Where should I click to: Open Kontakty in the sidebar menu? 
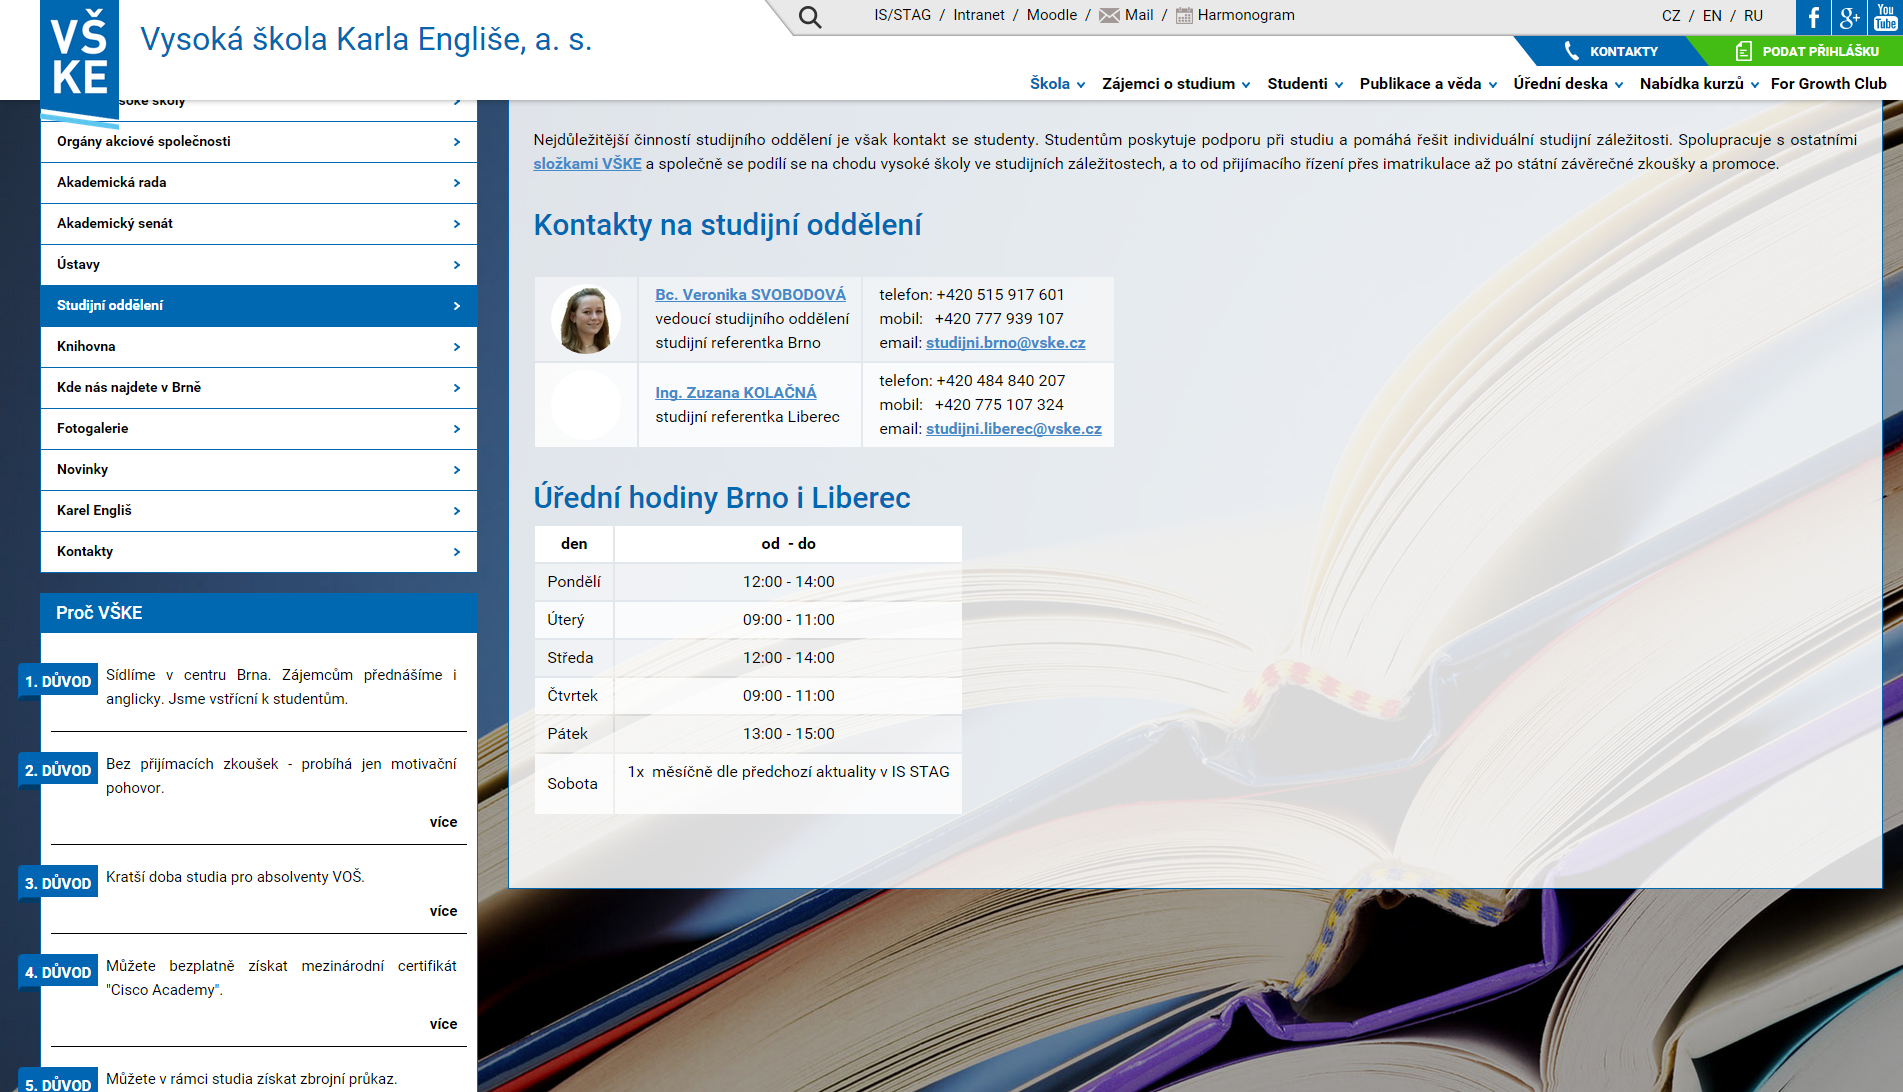(x=258, y=552)
